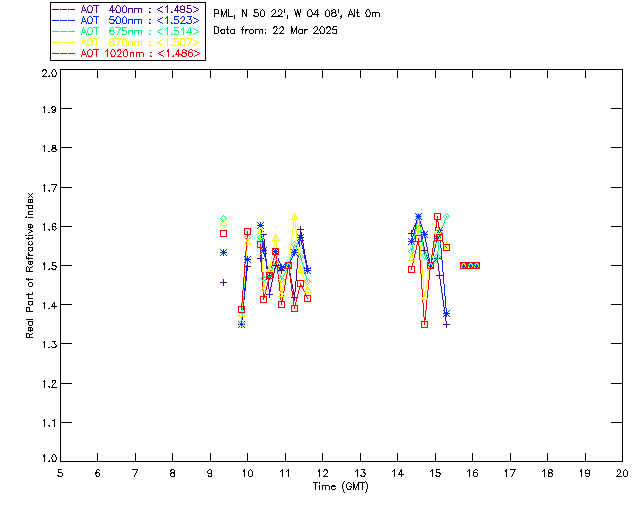640x512 pixels.
Task: Click the y-axis value 1.5
Action: [49, 266]
